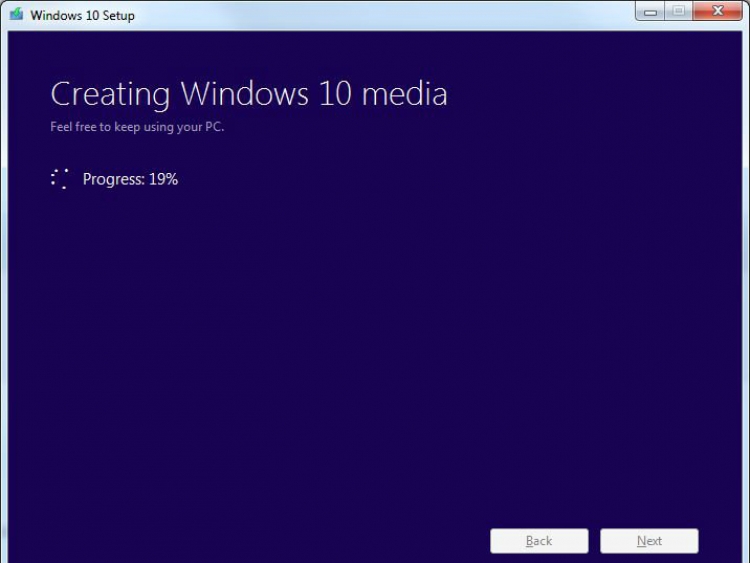This screenshot has height=563, width=750.
Task: Click the "Windows 10 Setup" title text
Action: pyautogui.click(x=82, y=16)
